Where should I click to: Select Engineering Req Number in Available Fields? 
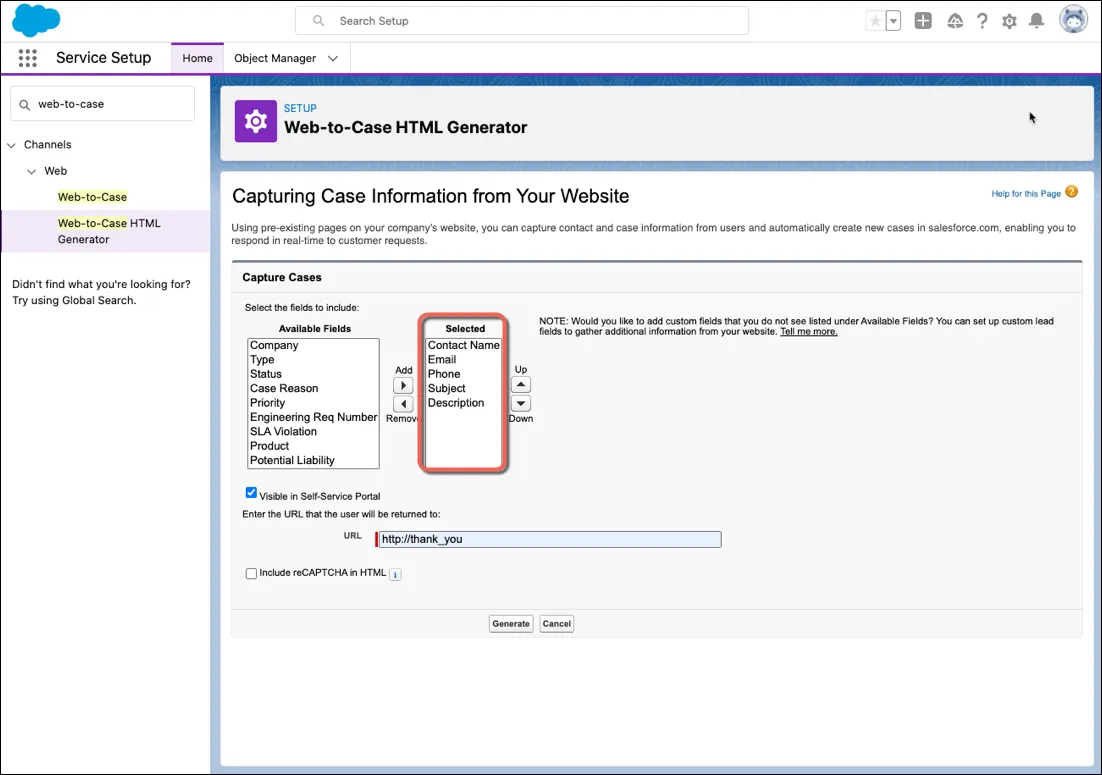coord(313,417)
